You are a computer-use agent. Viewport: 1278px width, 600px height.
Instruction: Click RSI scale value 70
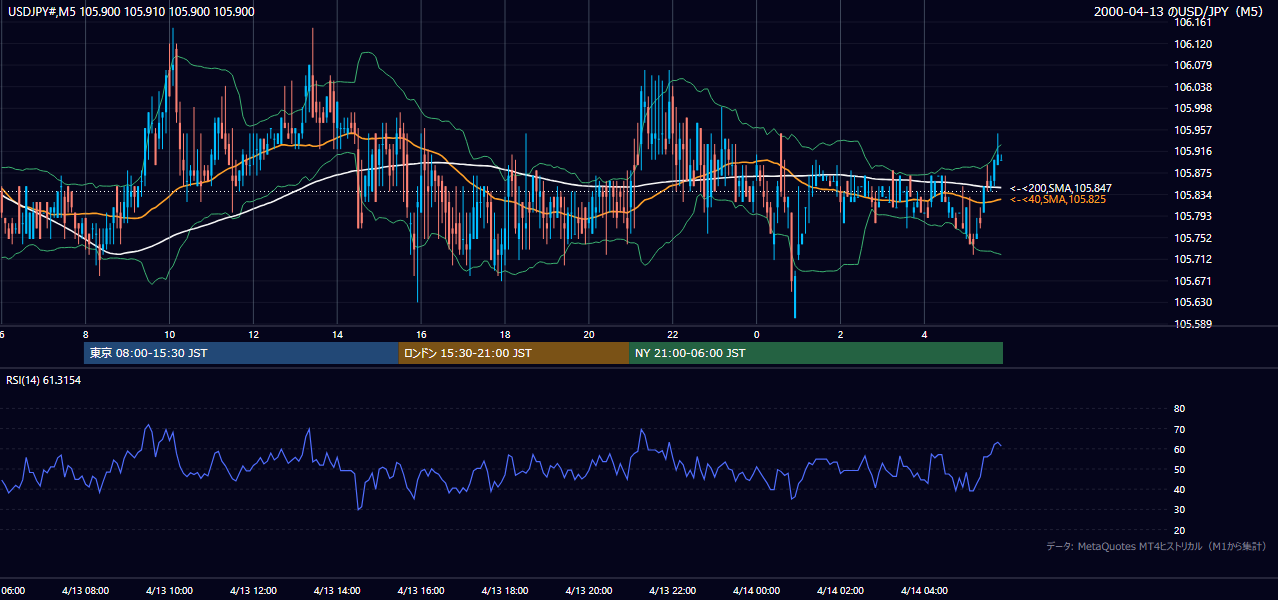pyautogui.click(x=1179, y=429)
